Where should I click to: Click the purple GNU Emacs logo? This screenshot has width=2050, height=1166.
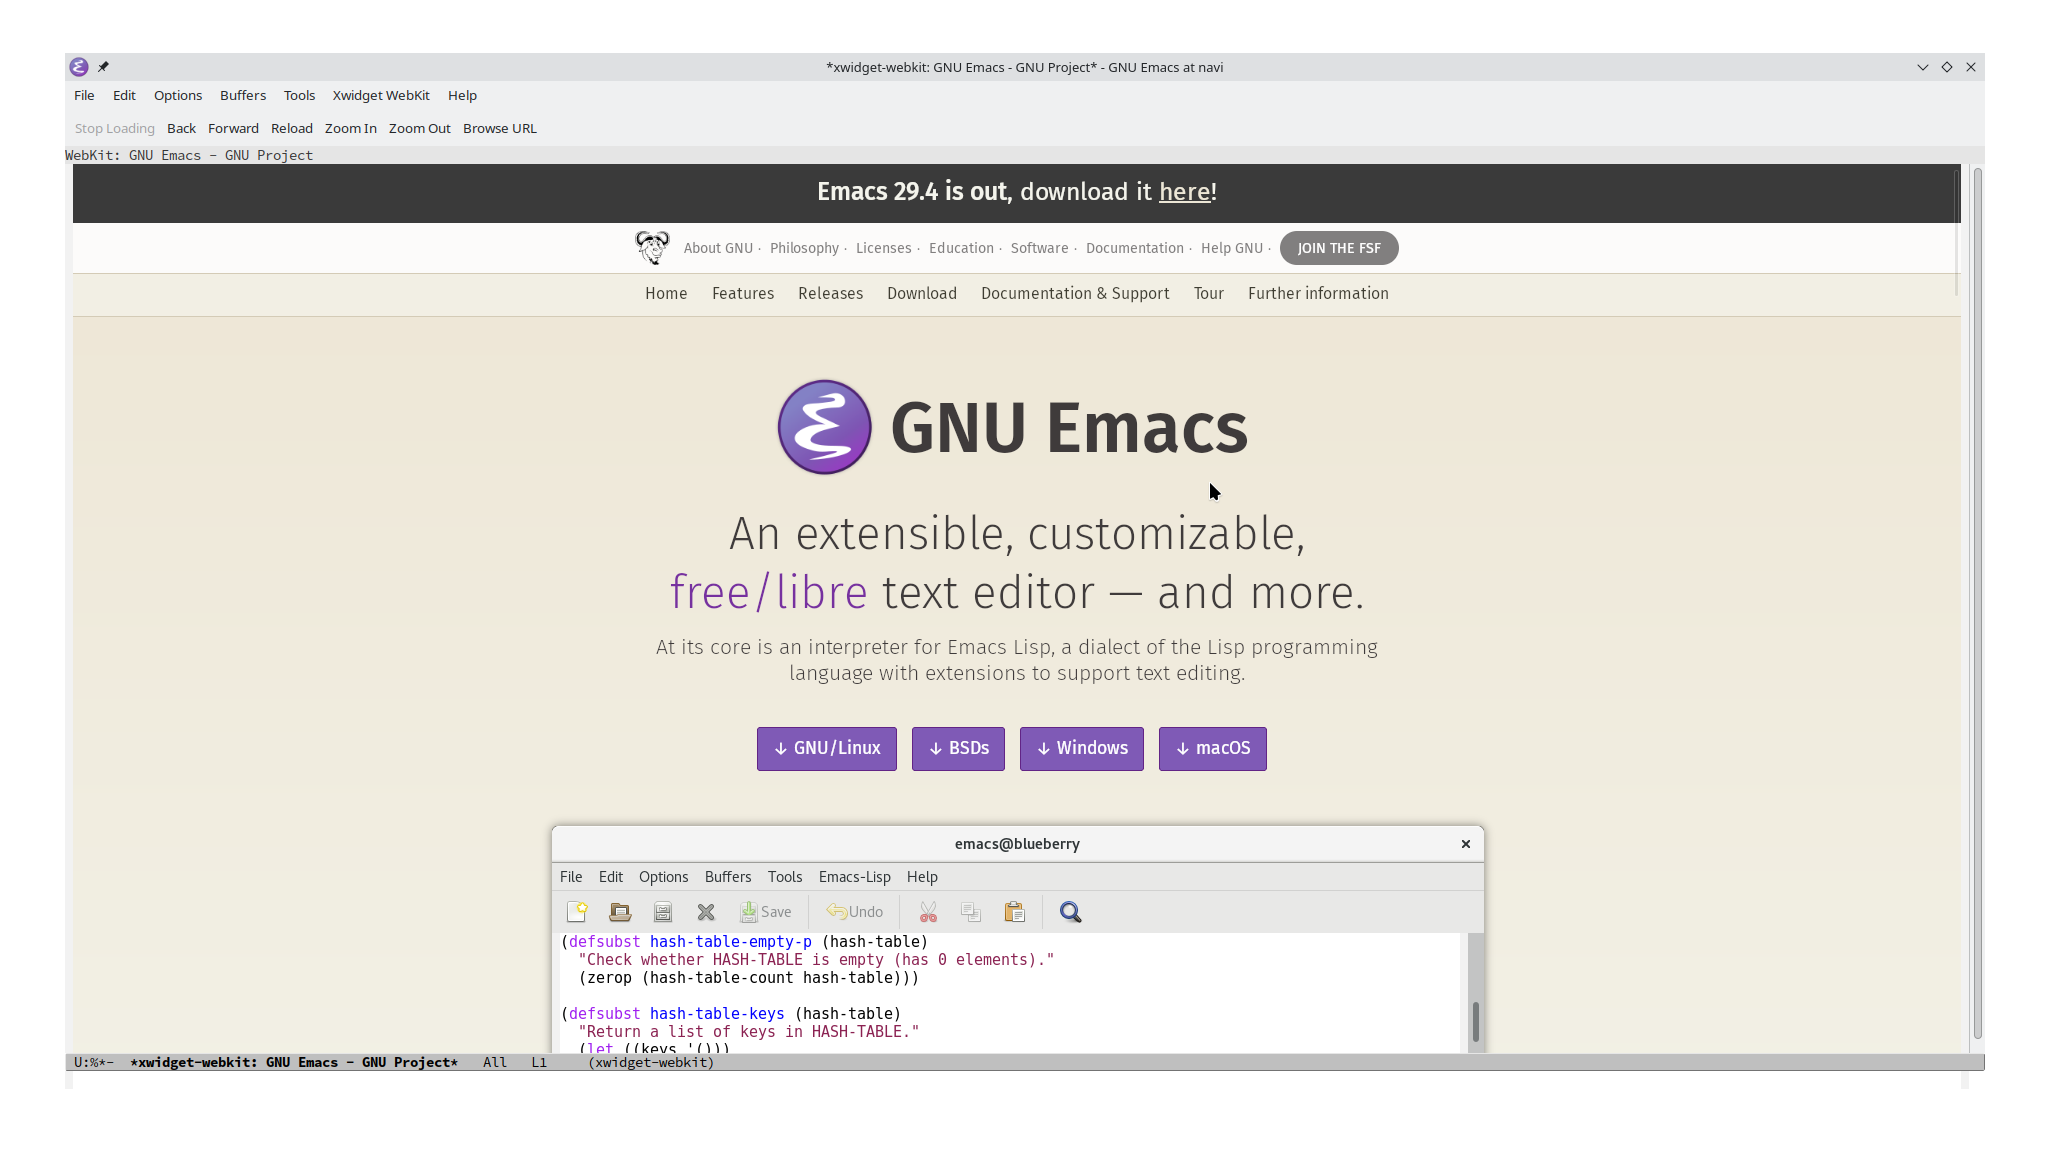824,427
